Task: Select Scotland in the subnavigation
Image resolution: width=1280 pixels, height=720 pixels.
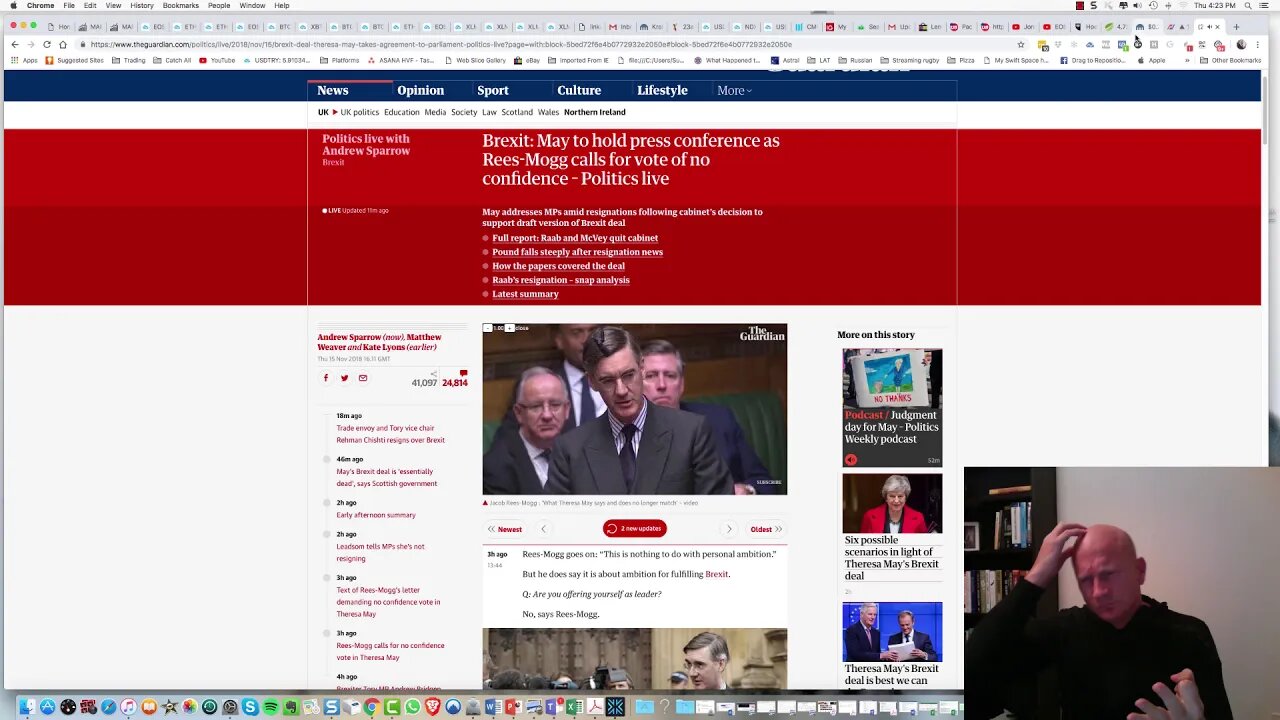Action: pos(517,112)
